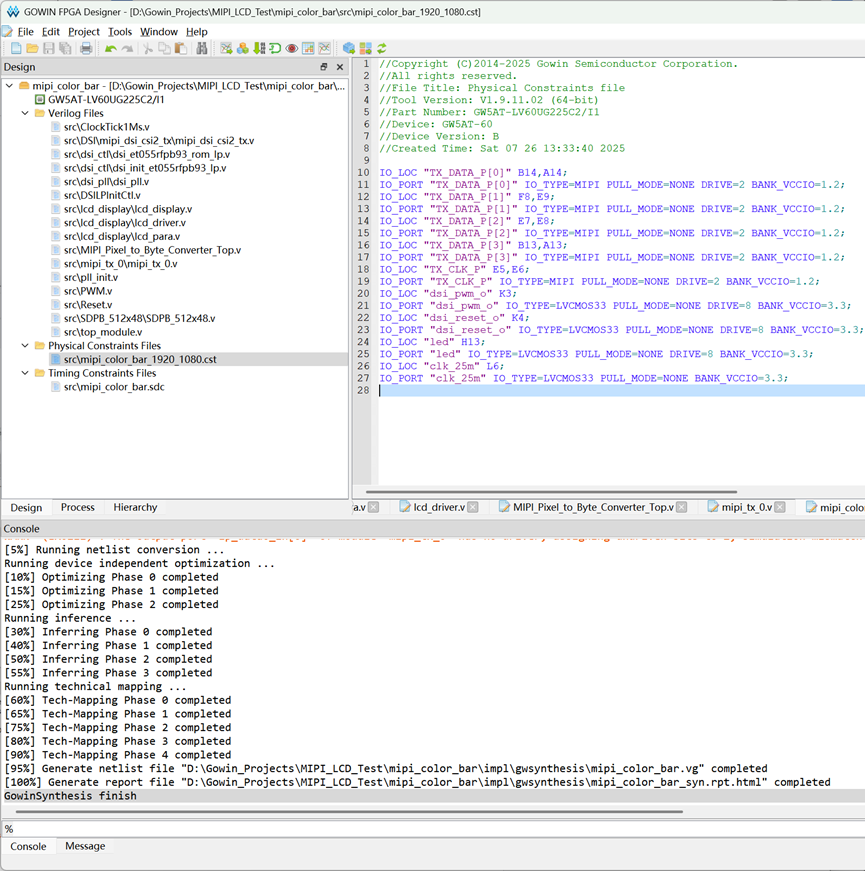
Task: Select src\ClockTick1Ms.v in the tree
Action: click(107, 127)
